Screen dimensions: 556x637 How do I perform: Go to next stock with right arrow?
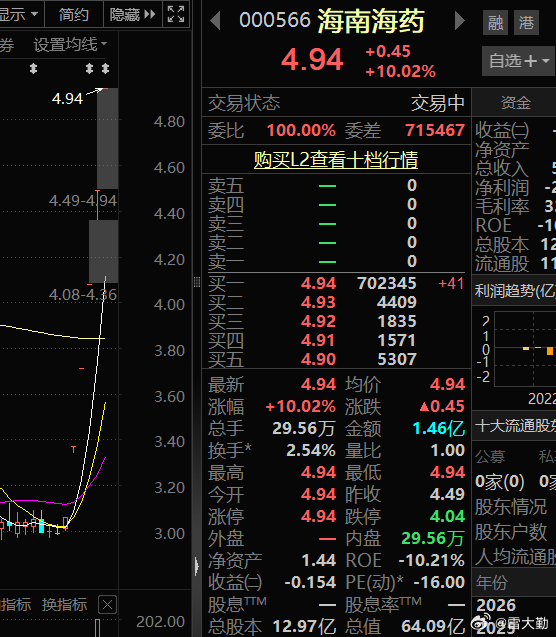point(459,20)
